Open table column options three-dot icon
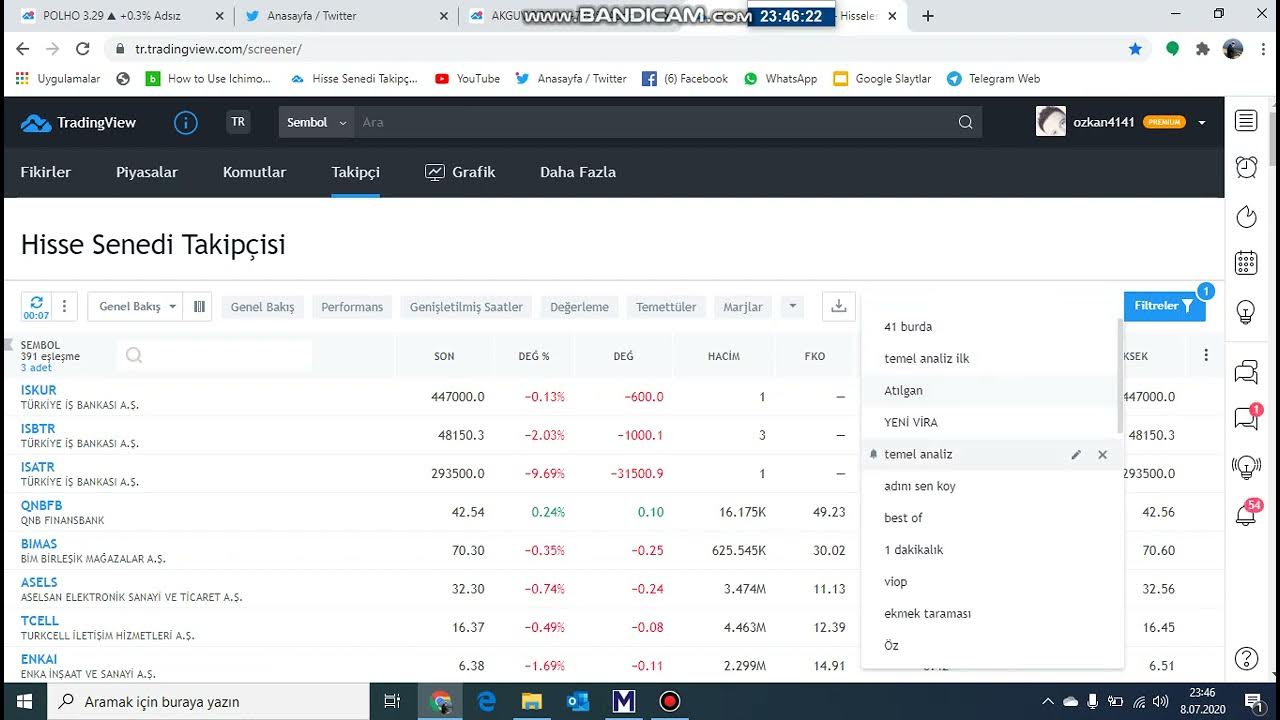The height and width of the screenshot is (720, 1280). (1206, 355)
